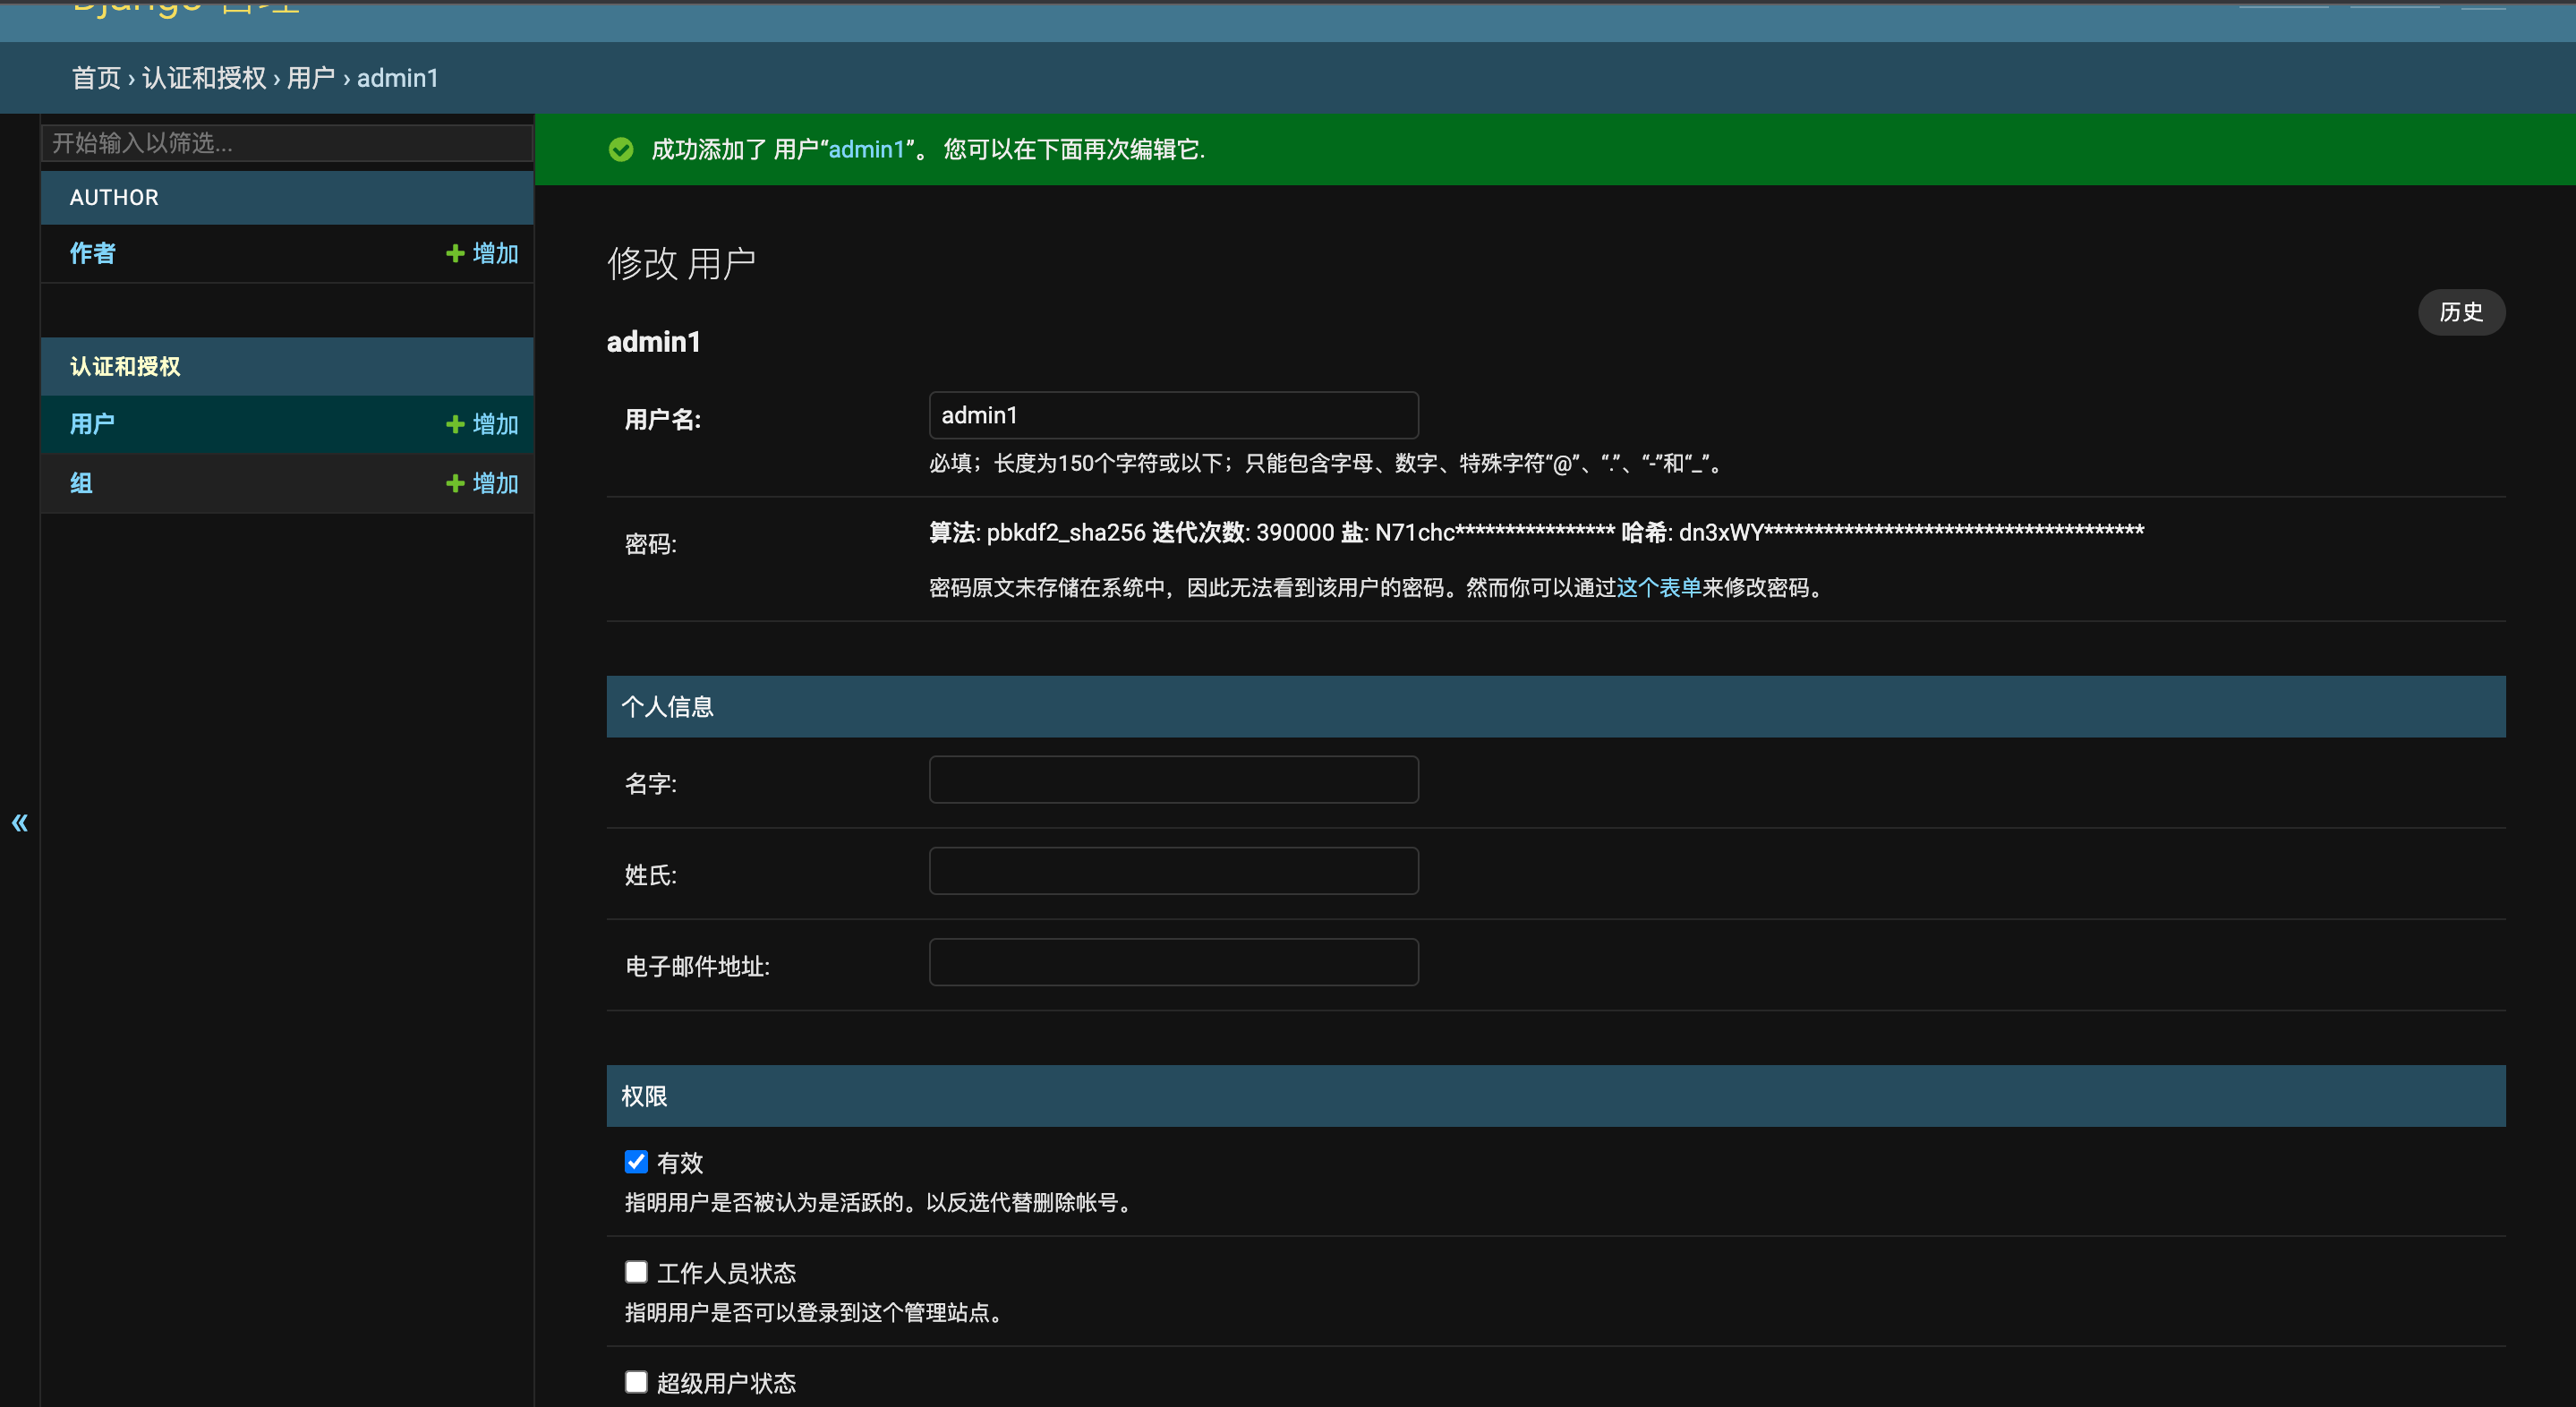
Task: Click the 有效 checkbox label text
Action: click(x=680, y=1162)
